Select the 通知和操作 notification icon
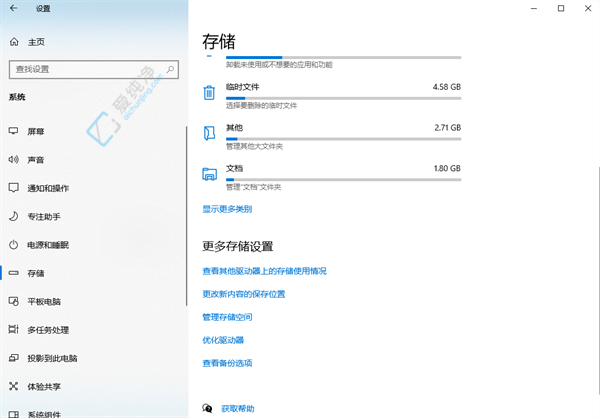 (13, 188)
